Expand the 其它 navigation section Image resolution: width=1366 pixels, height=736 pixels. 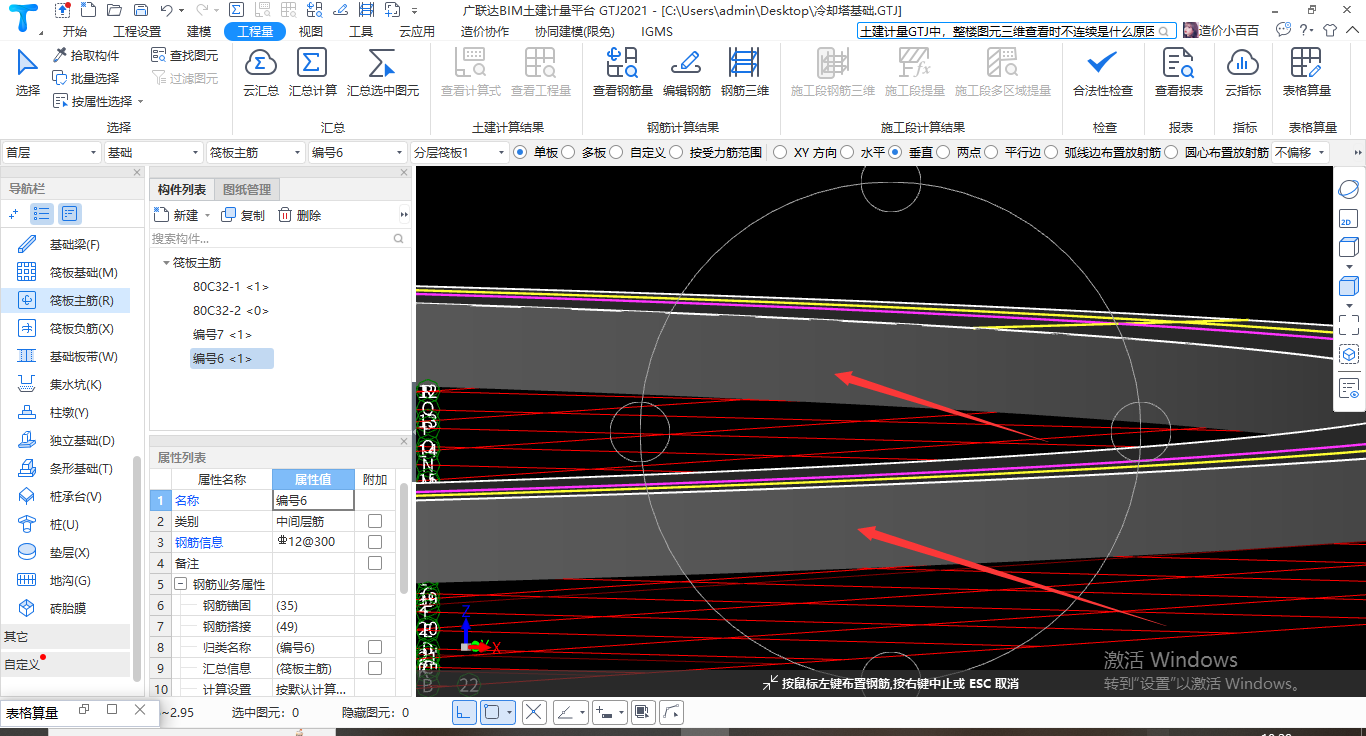(66, 636)
